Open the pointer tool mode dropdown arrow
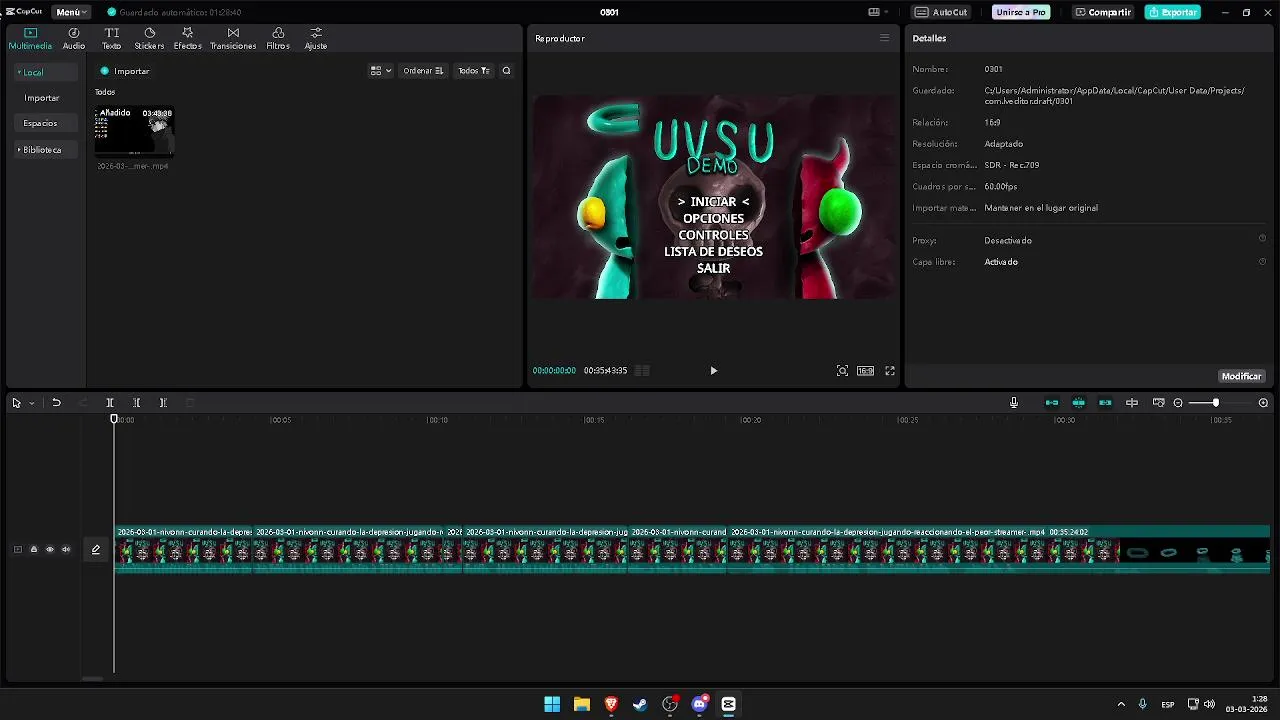The height and width of the screenshot is (720, 1280). click(x=32, y=403)
